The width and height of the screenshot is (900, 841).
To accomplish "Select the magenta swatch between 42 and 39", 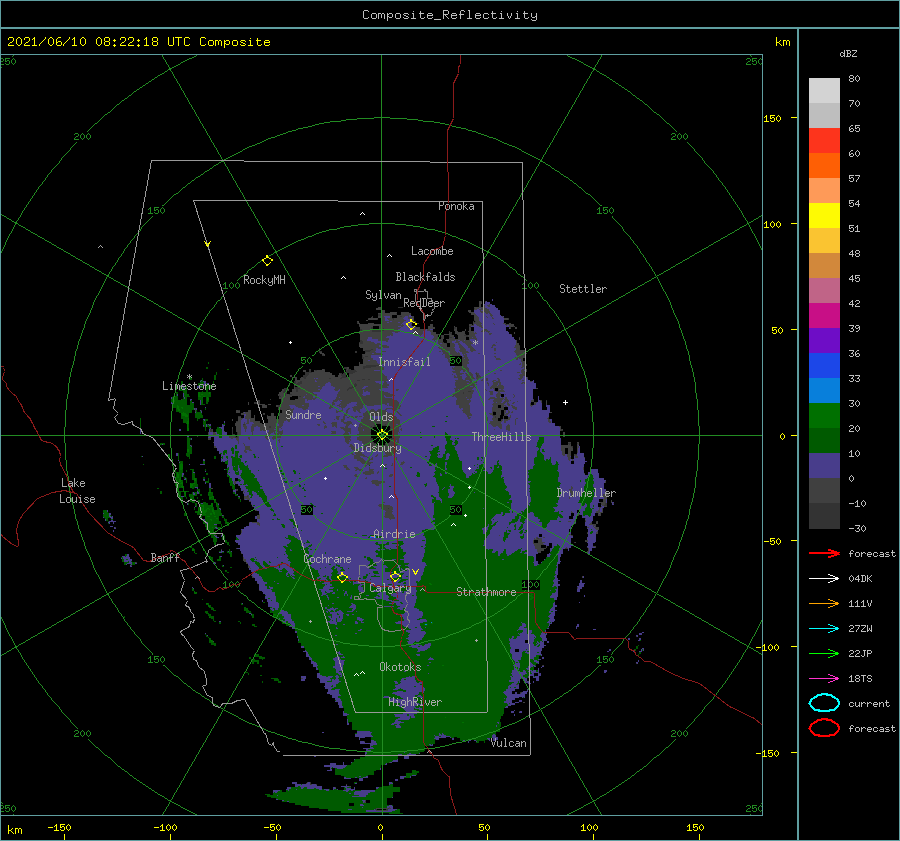I will tap(824, 315).
